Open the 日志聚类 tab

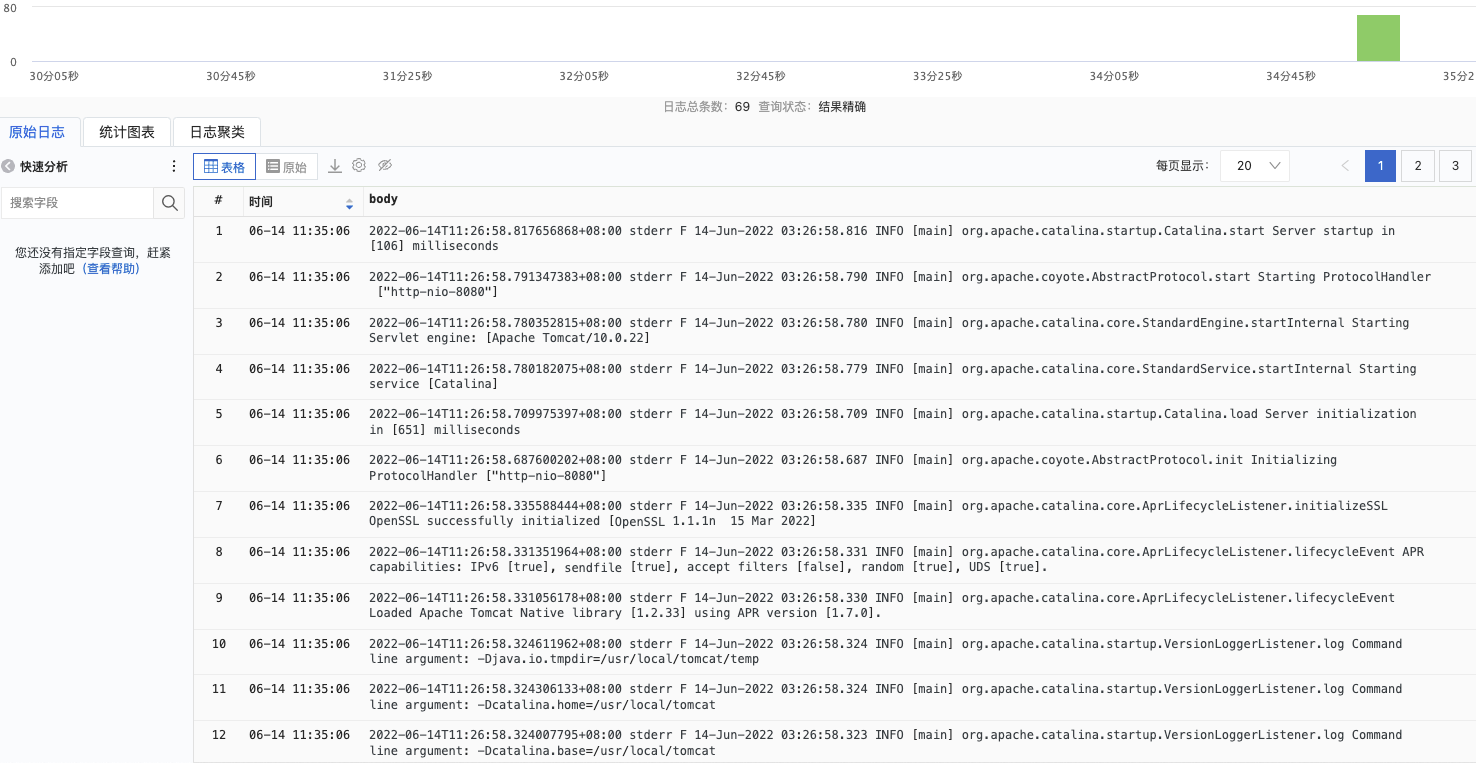(217, 132)
